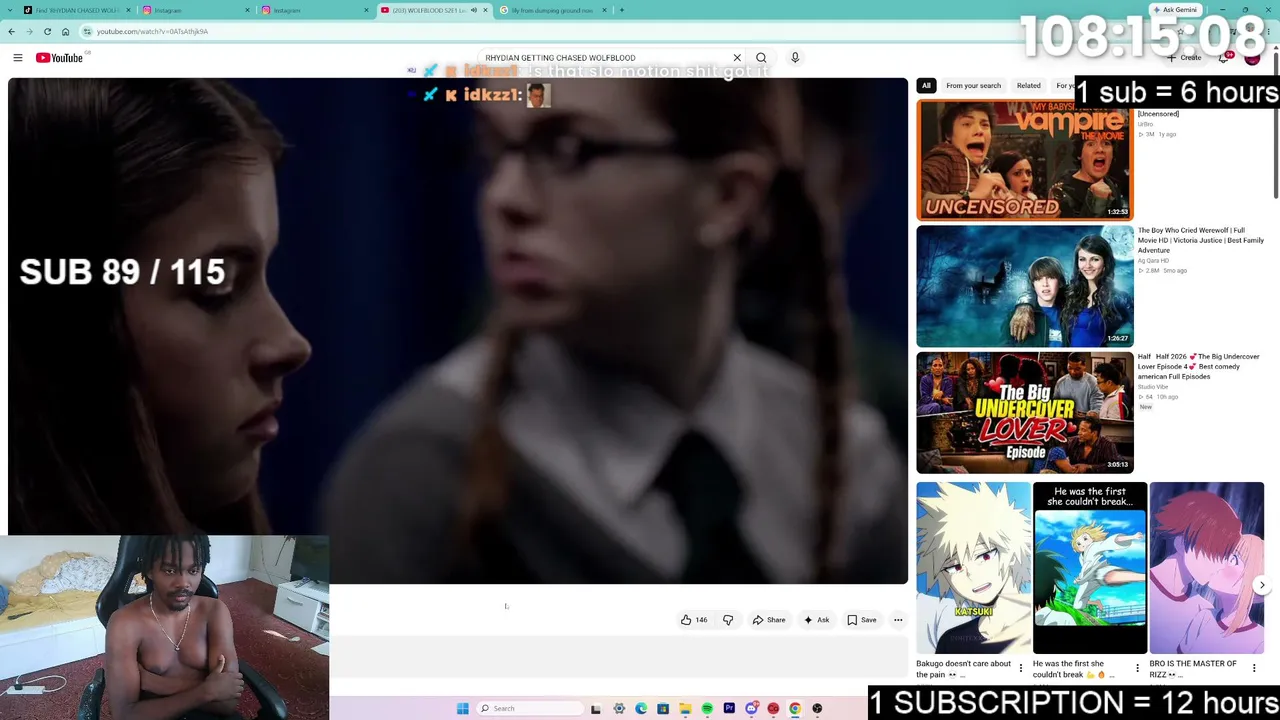Open He was the first short

1089,568
